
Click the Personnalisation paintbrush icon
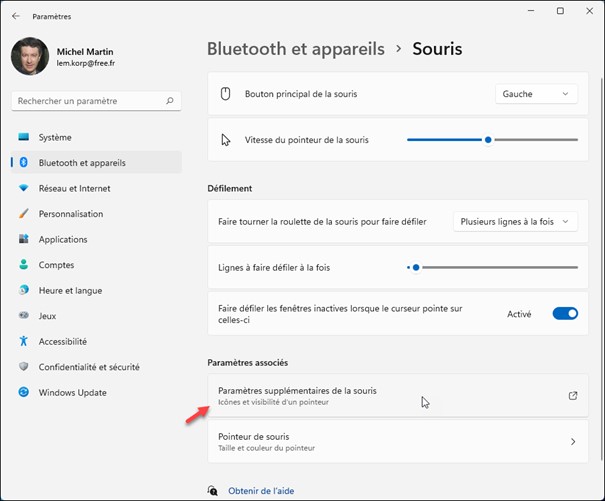pos(23,214)
